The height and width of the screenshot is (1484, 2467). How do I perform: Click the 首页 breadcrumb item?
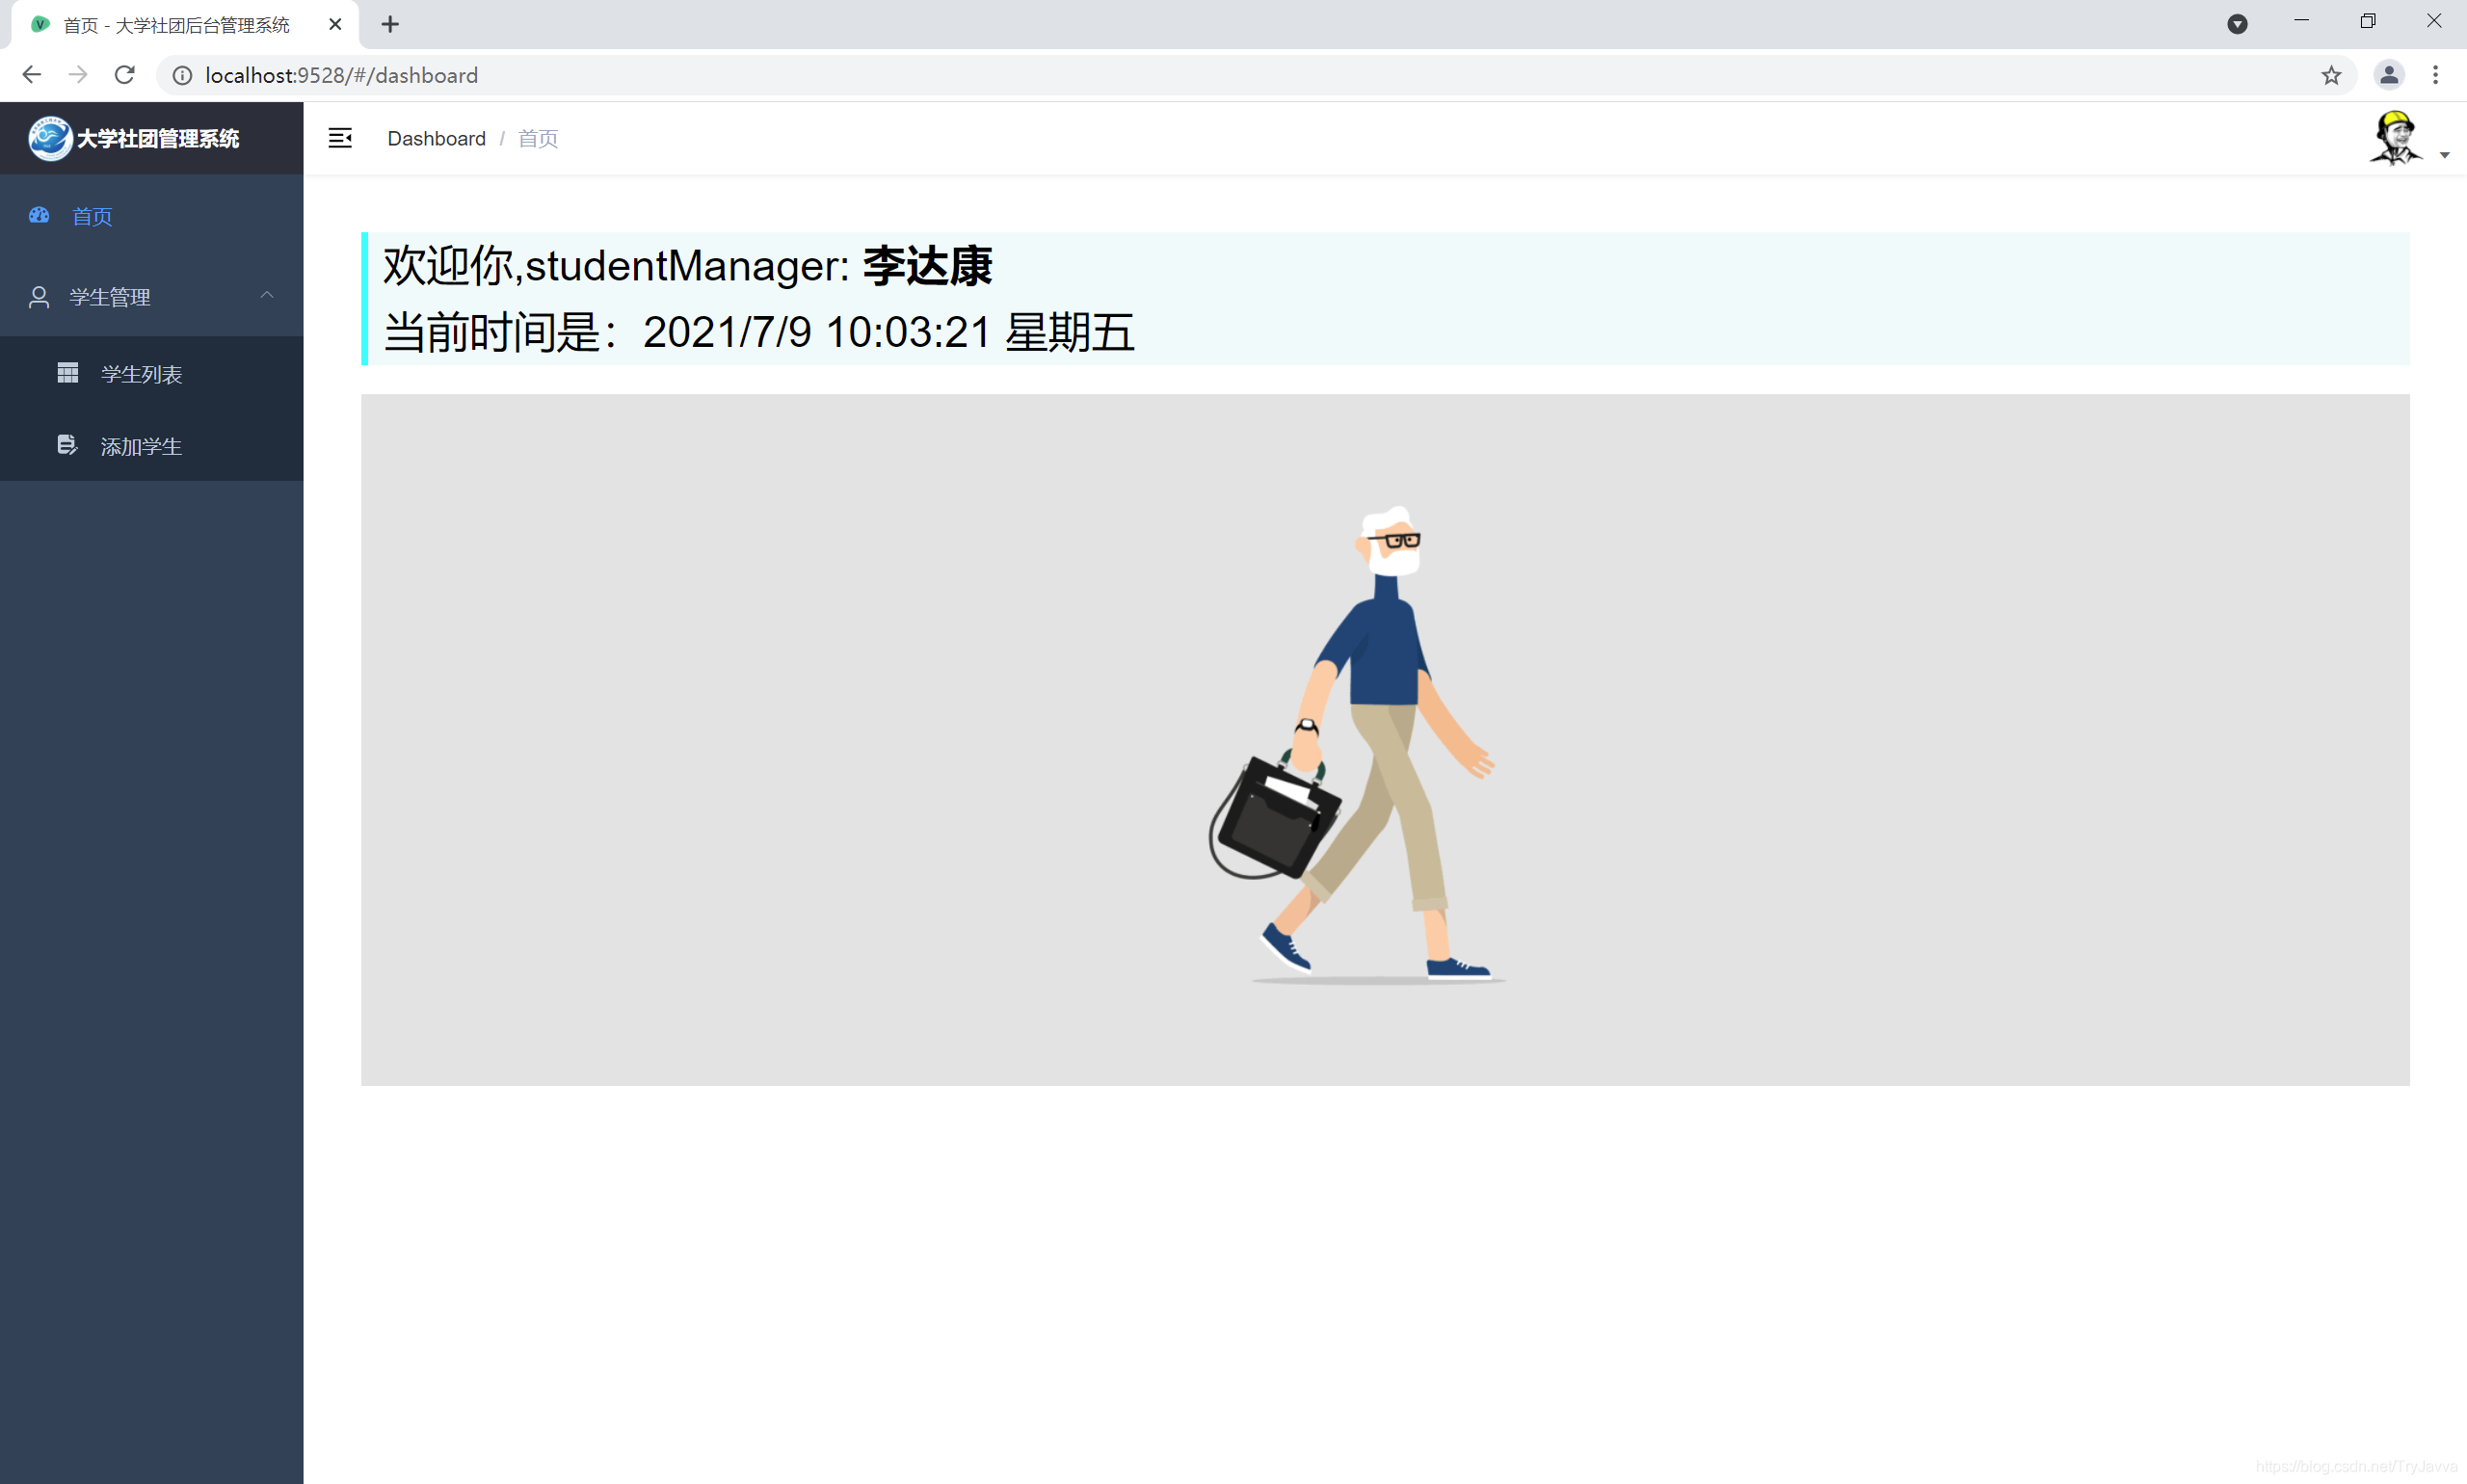[536, 138]
